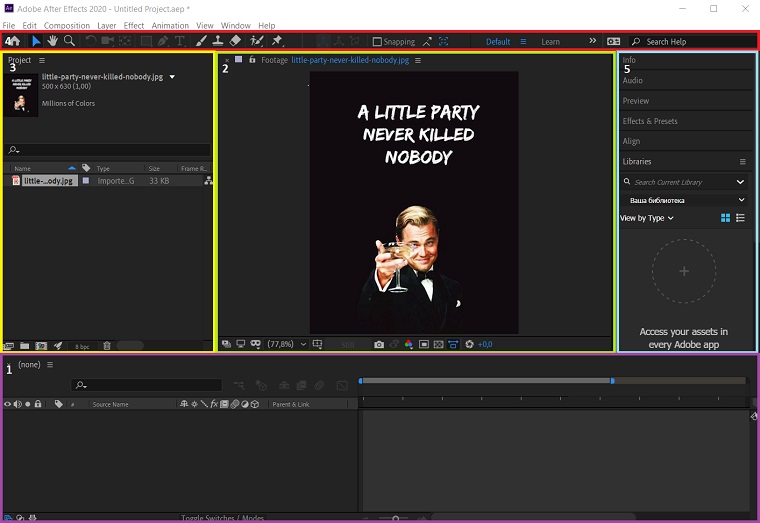Switch to the Learn workspace
Screen dimensions: 760x523
click(550, 42)
